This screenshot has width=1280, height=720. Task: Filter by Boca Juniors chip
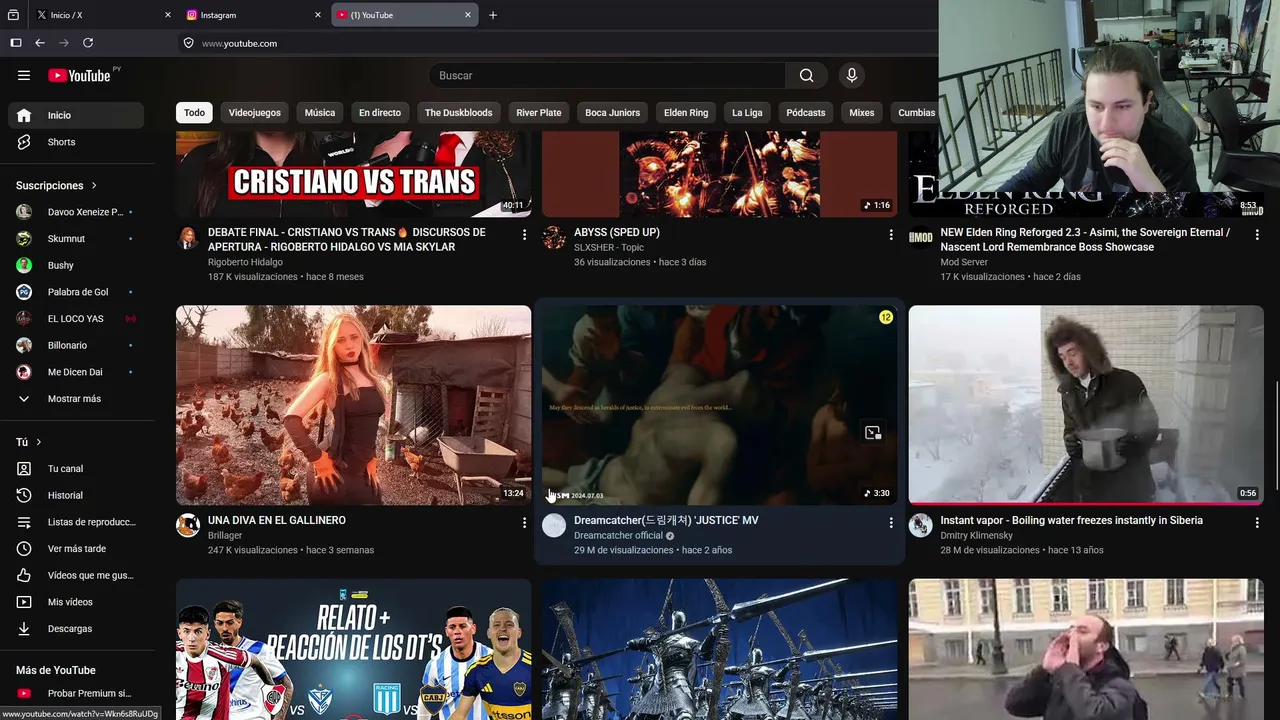click(612, 113)
